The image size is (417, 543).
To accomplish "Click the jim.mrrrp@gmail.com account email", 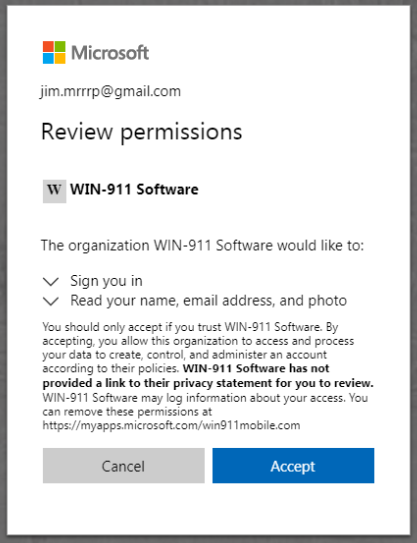I will coord(110,91).
